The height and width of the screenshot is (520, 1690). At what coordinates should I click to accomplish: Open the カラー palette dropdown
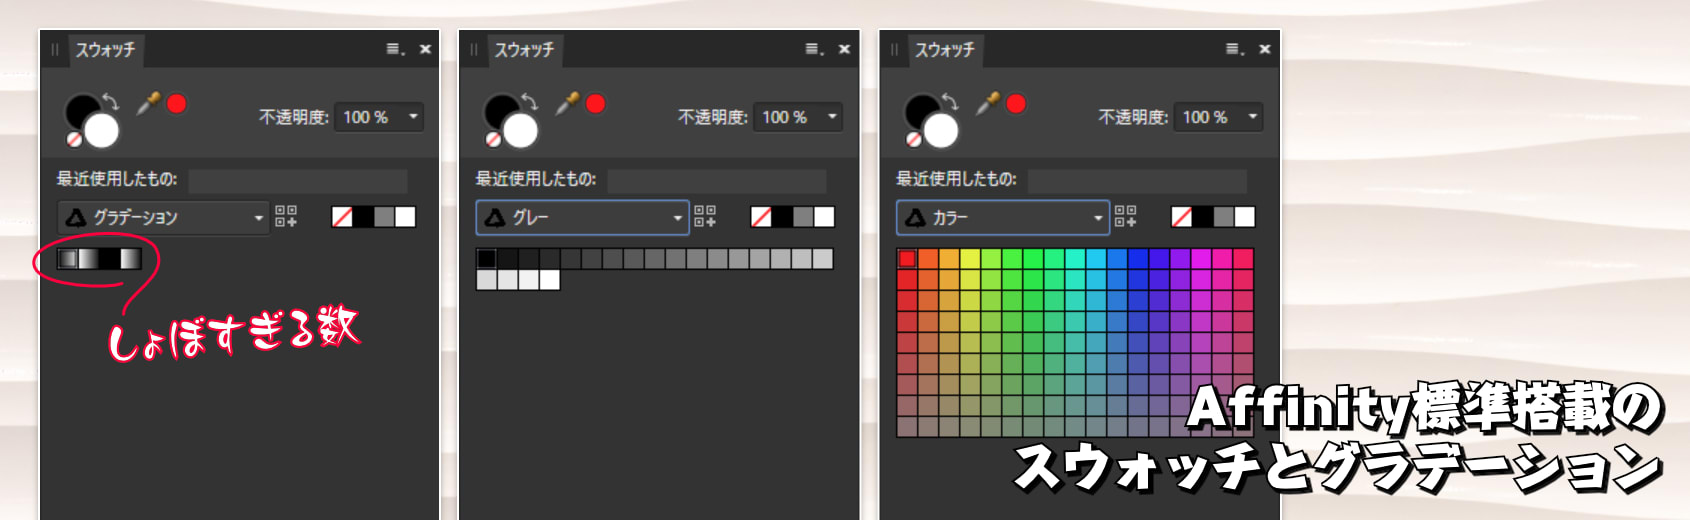click(x=1003, y=217)
